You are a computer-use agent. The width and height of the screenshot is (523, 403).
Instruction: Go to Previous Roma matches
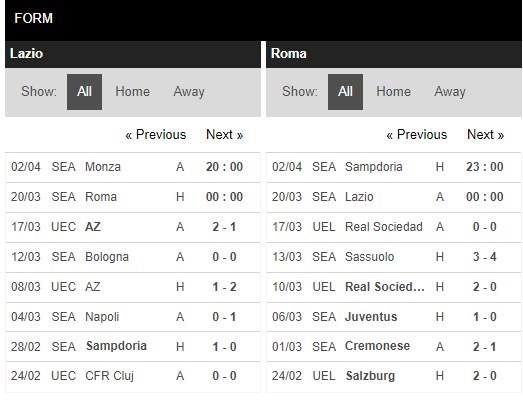(x=416, y=135)
